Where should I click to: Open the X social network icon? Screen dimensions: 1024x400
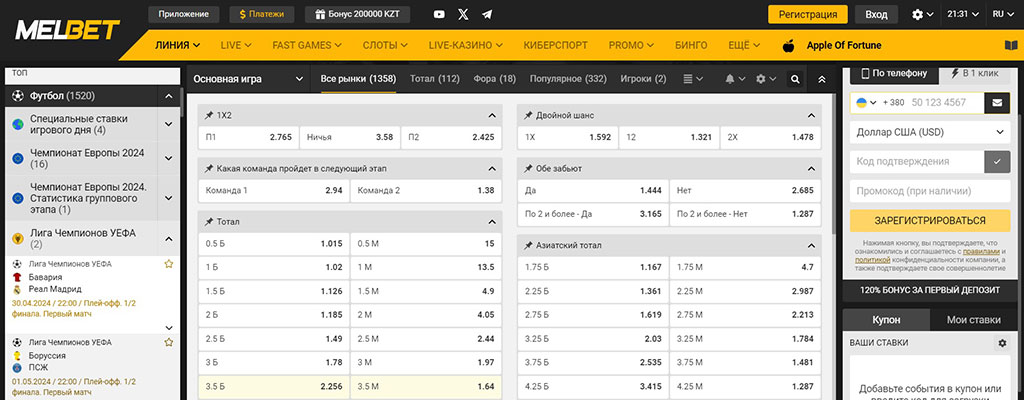(x=463, y=14)
